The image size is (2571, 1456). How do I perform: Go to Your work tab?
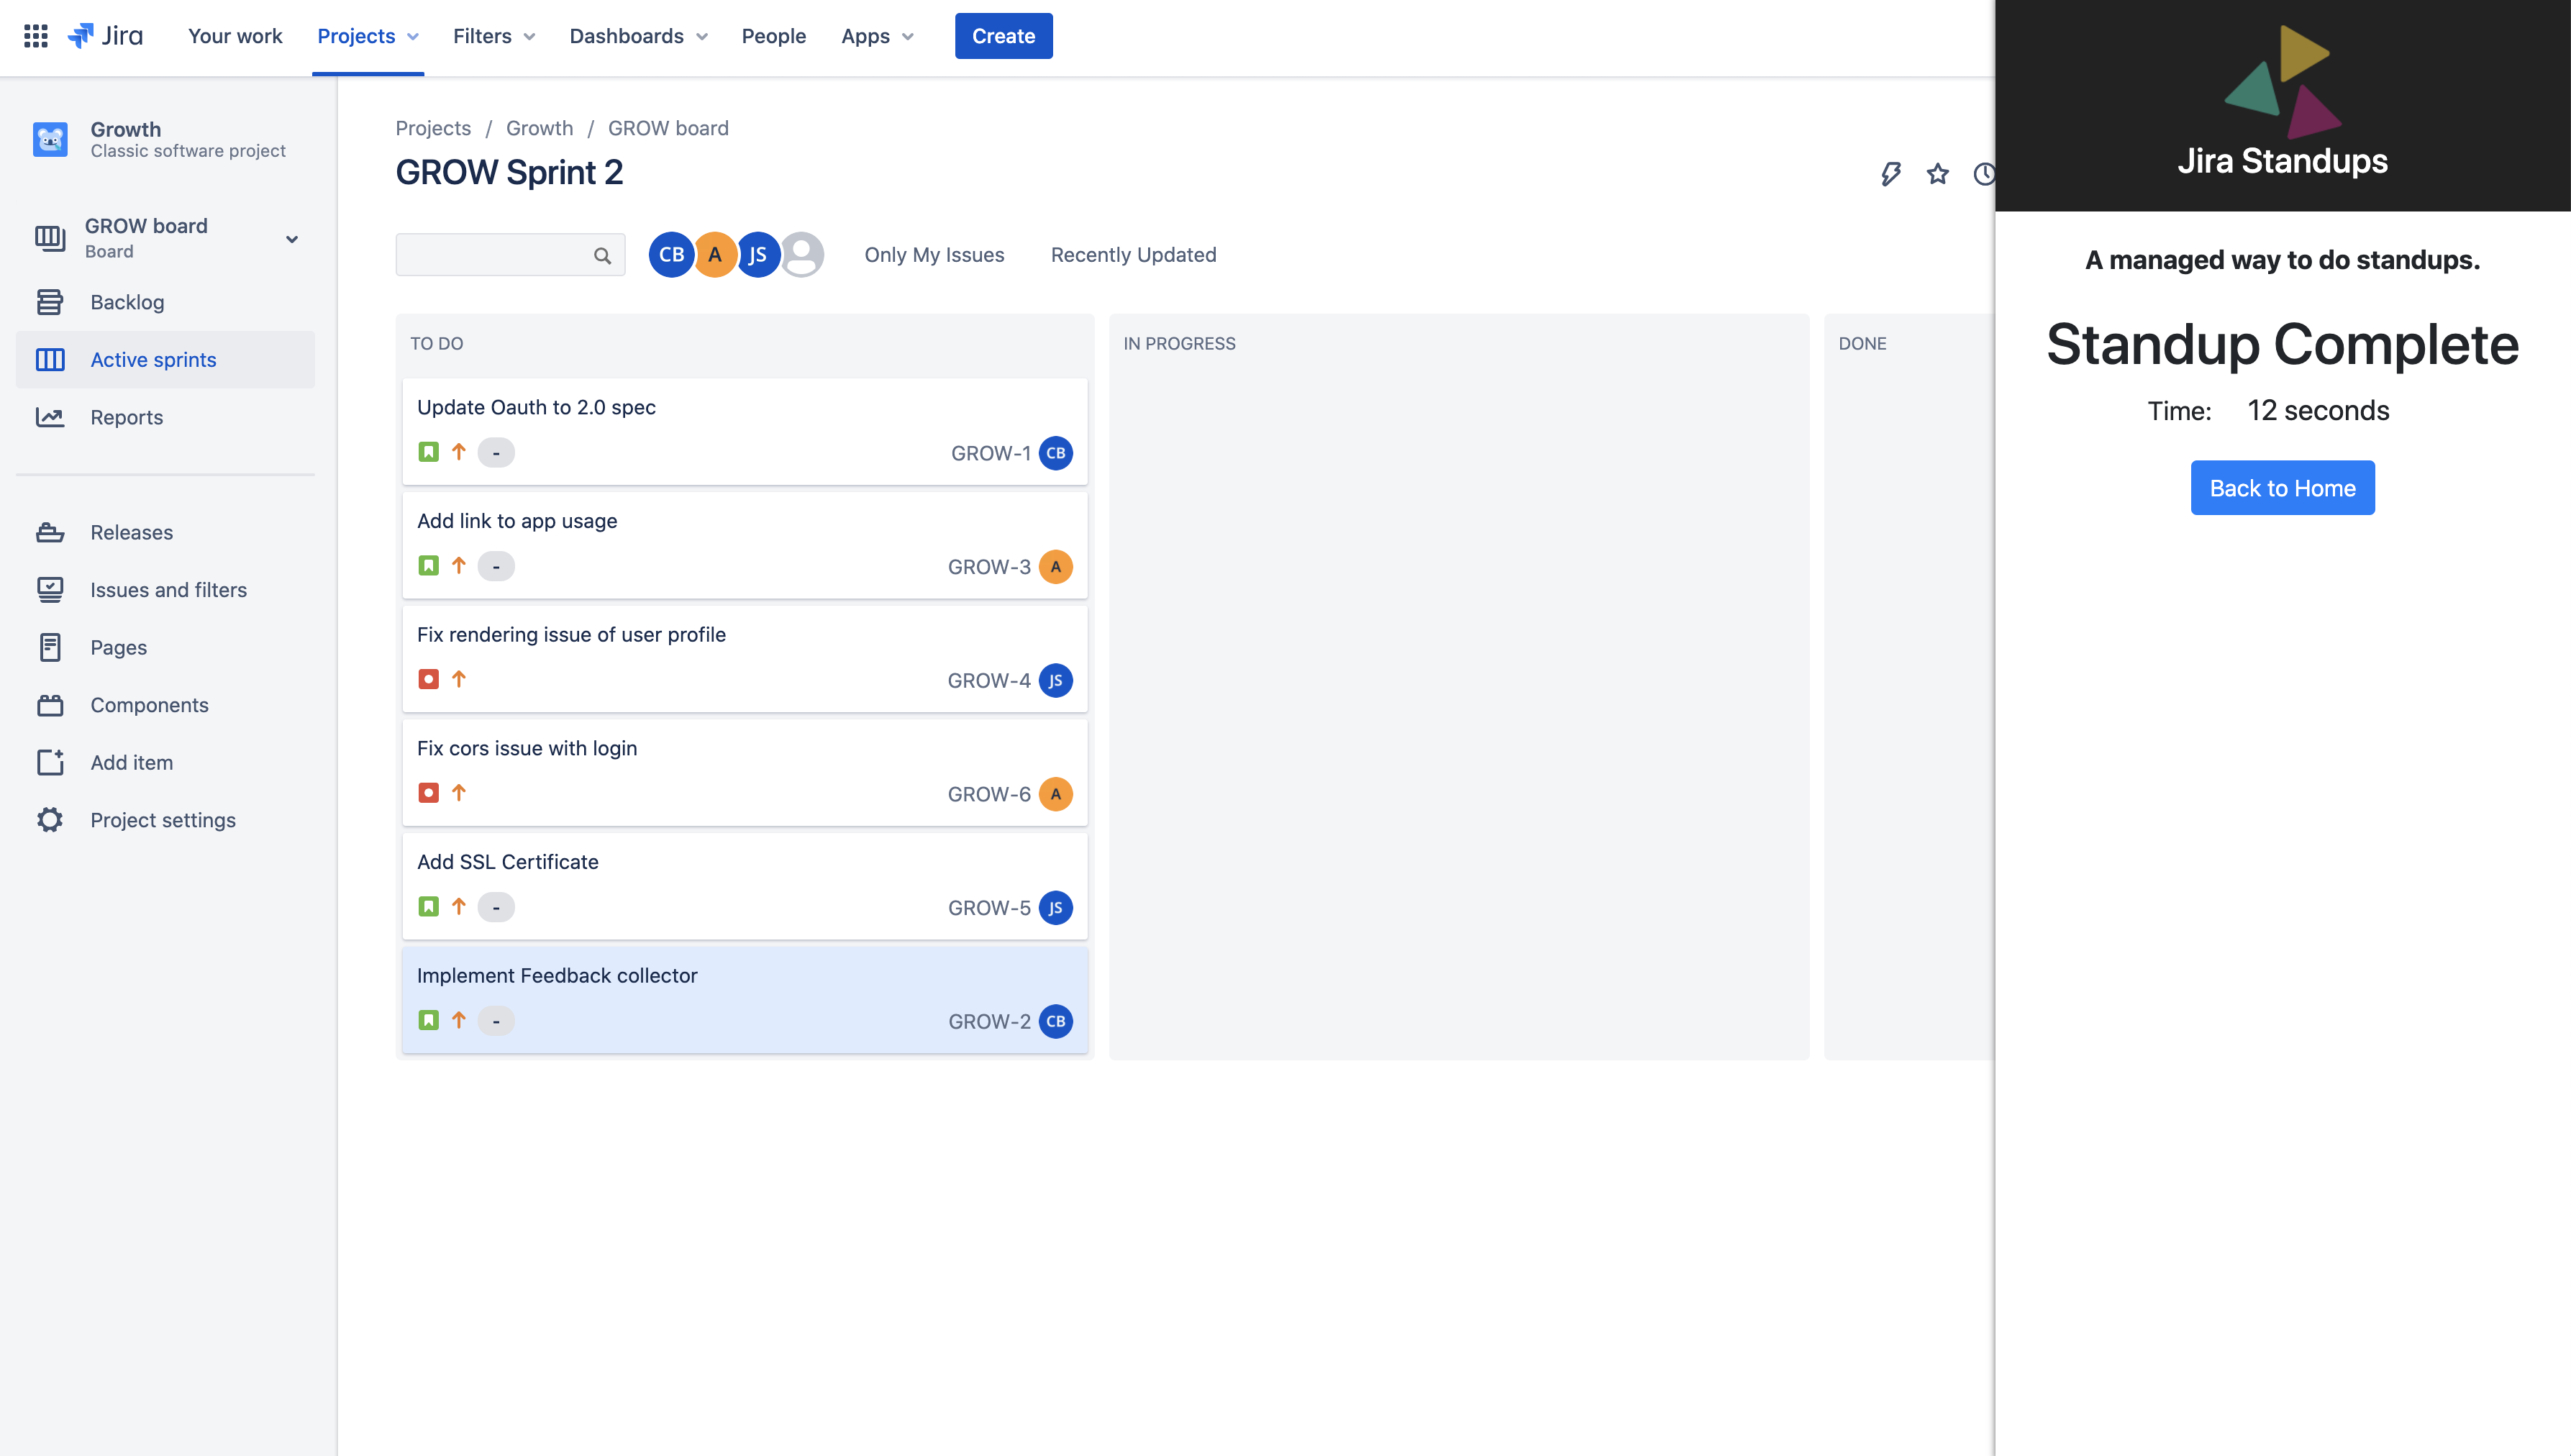[x=235, y=36]
